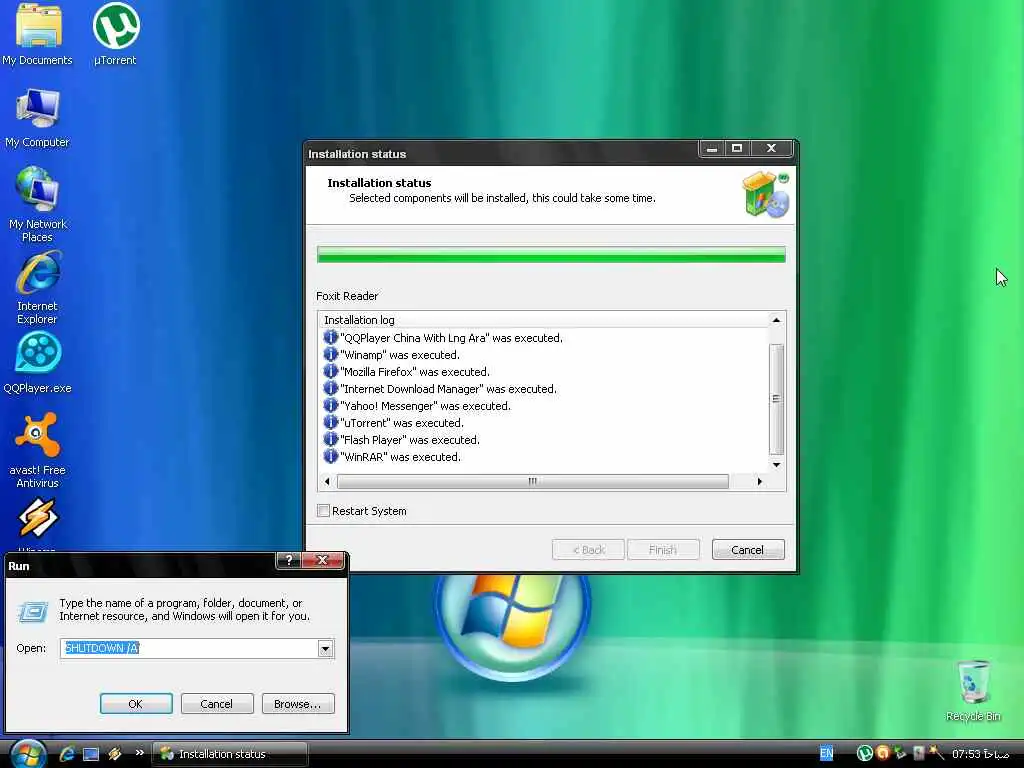Click installation log scroll up arrow
This screenshot has width=1024, height=768.
(776, 320)
